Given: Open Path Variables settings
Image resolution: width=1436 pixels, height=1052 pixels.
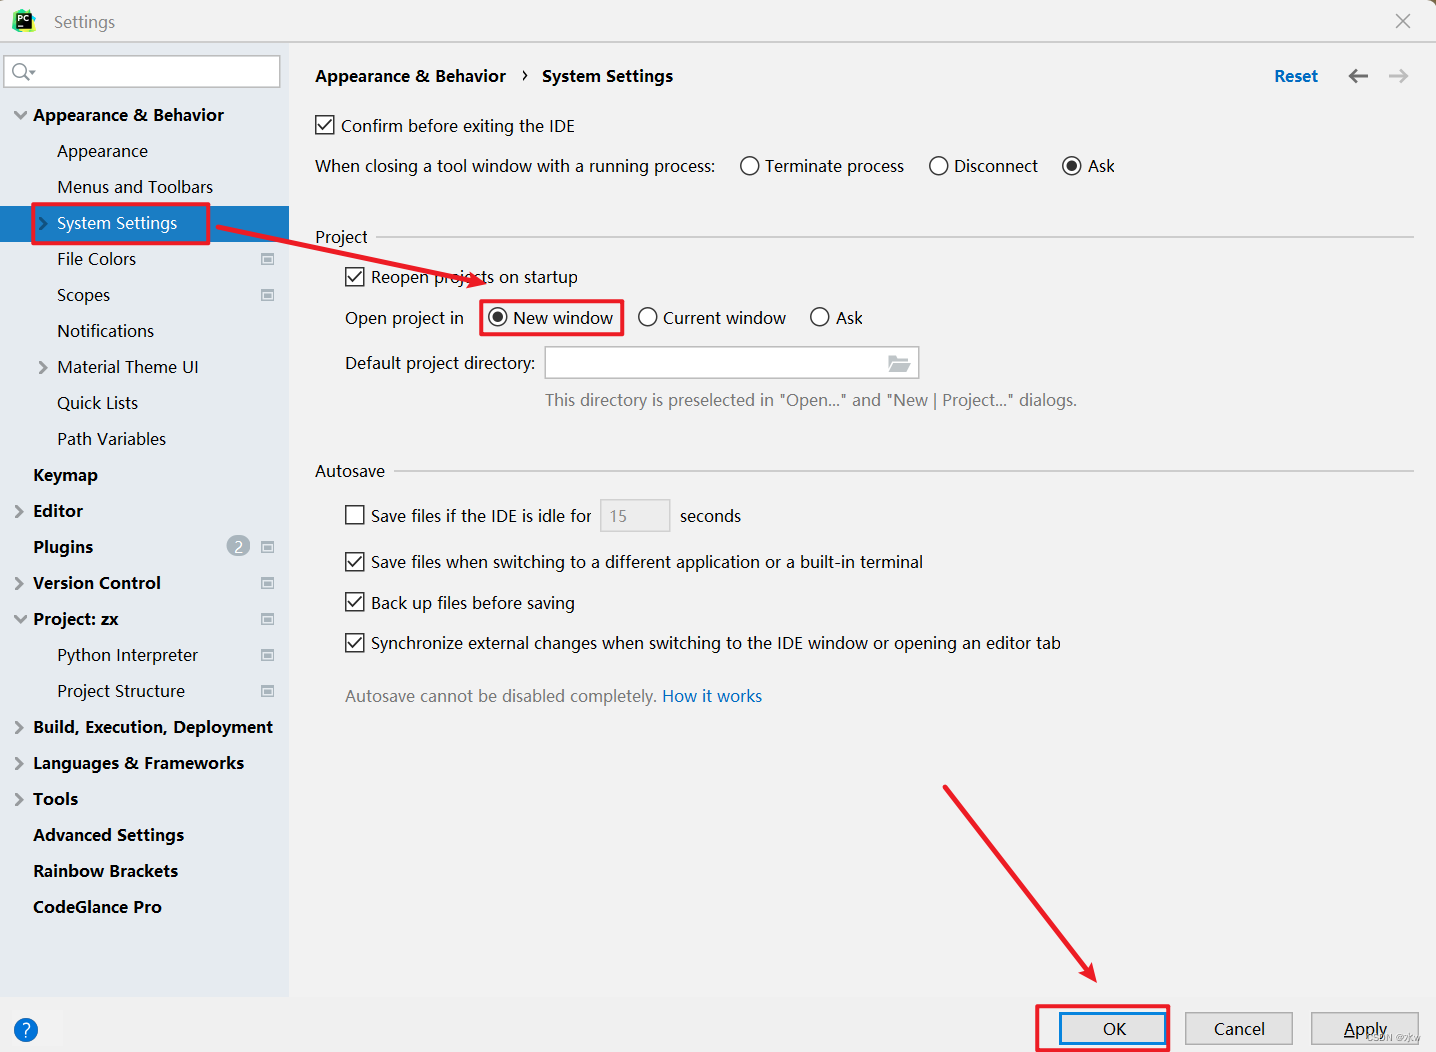Looking at the screenshot, I should [x=111, y=439].
